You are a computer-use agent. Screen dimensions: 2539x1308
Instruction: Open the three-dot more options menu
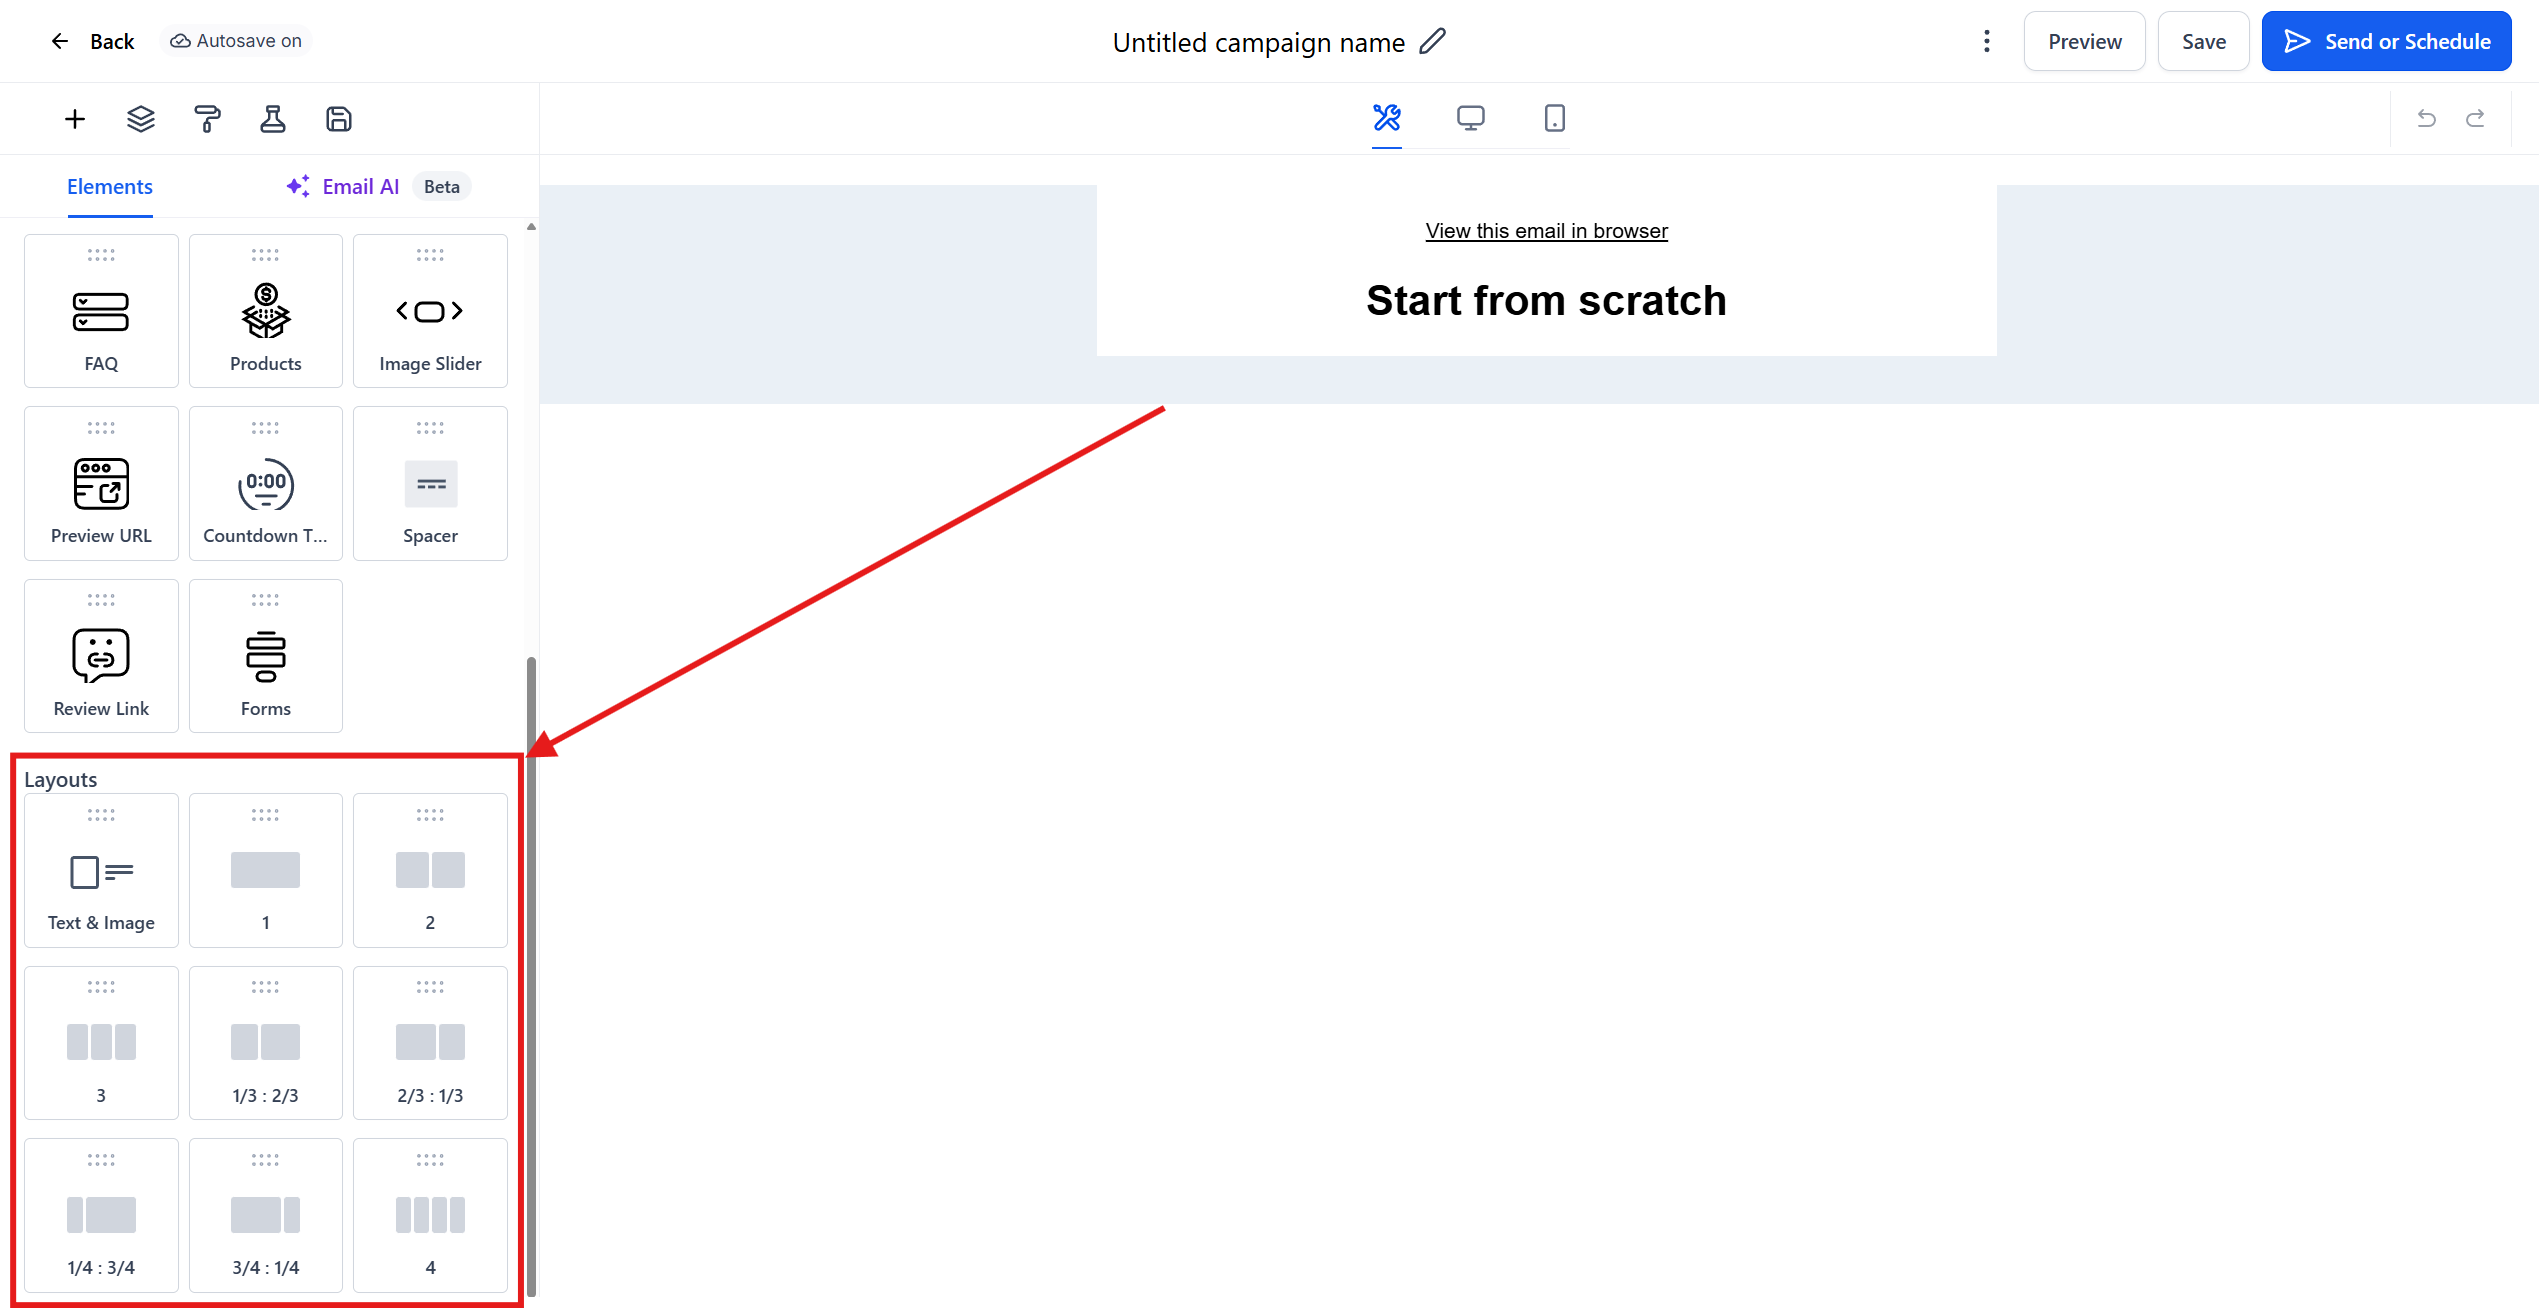1986,41
